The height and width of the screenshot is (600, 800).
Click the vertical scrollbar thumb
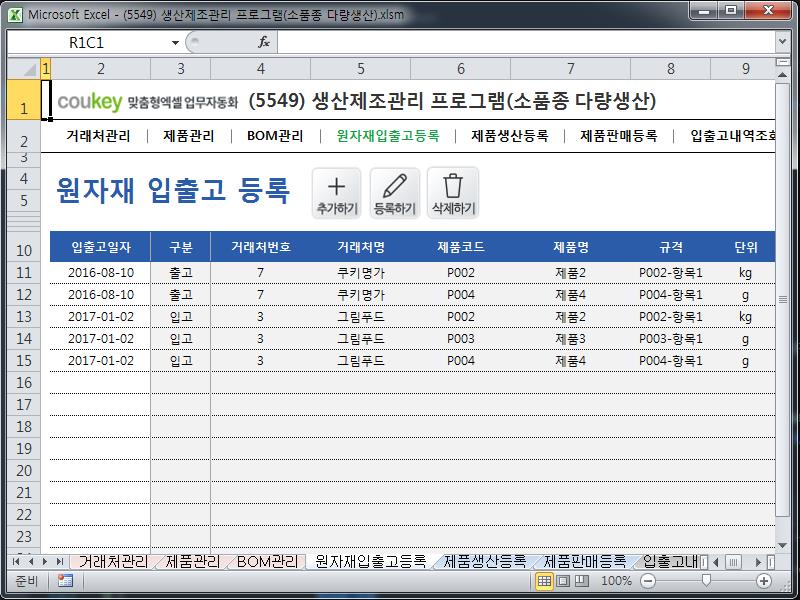click(x=782, y=299)
